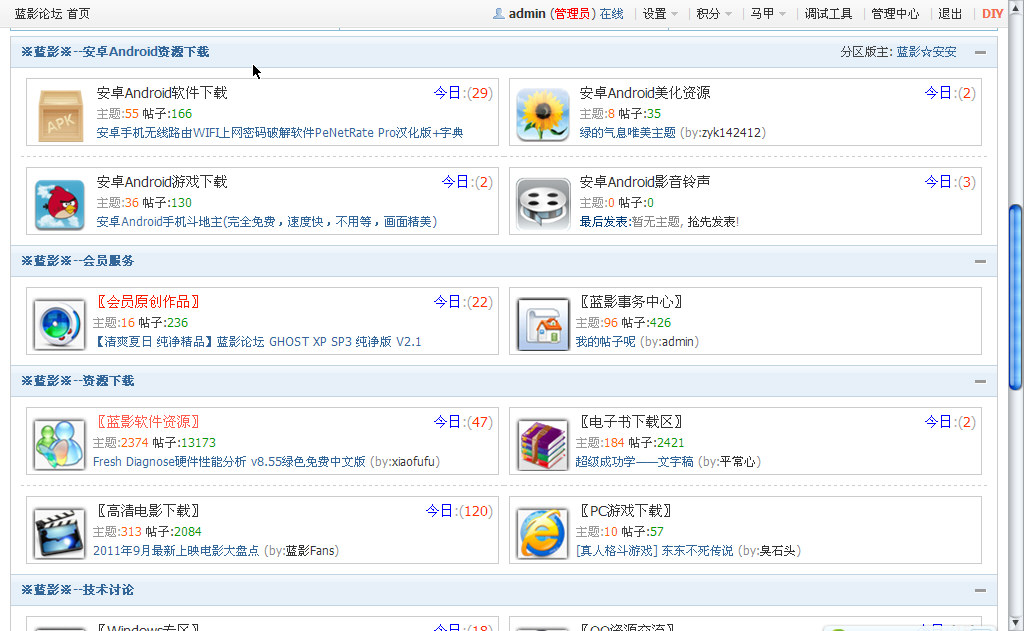1024x631 pixels.
Task: Open moderator 蓝影☆安安 profile
Action: (x=926, y=52)
